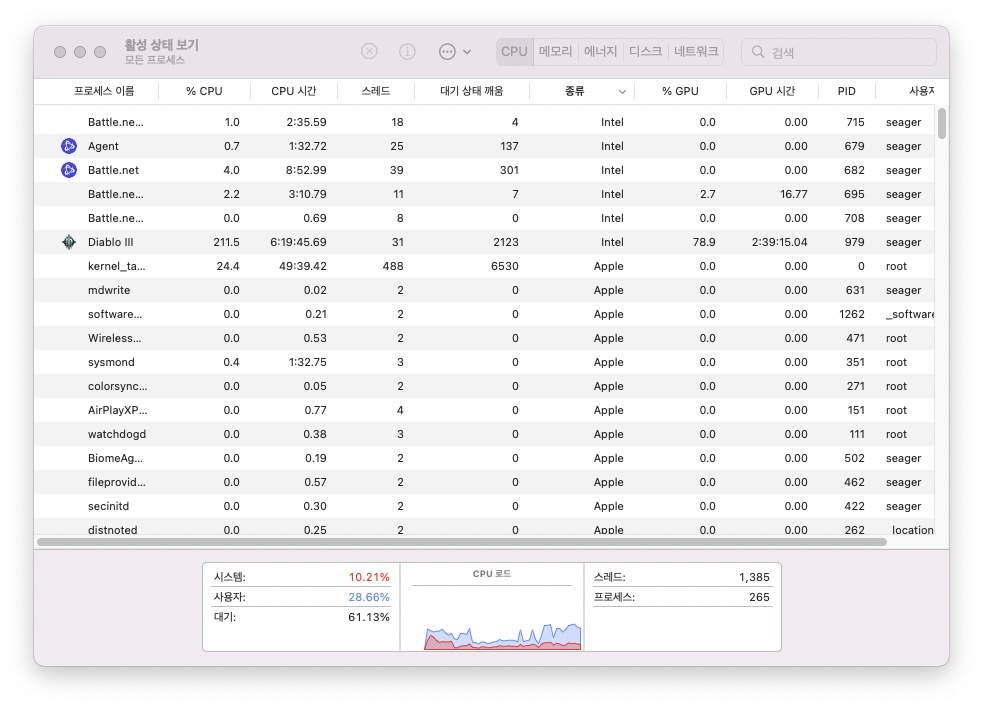This screenshot has height=708, width=983.
Task: Click the stop process (X) toolbar icon
Action: click(x=369, y=51)
